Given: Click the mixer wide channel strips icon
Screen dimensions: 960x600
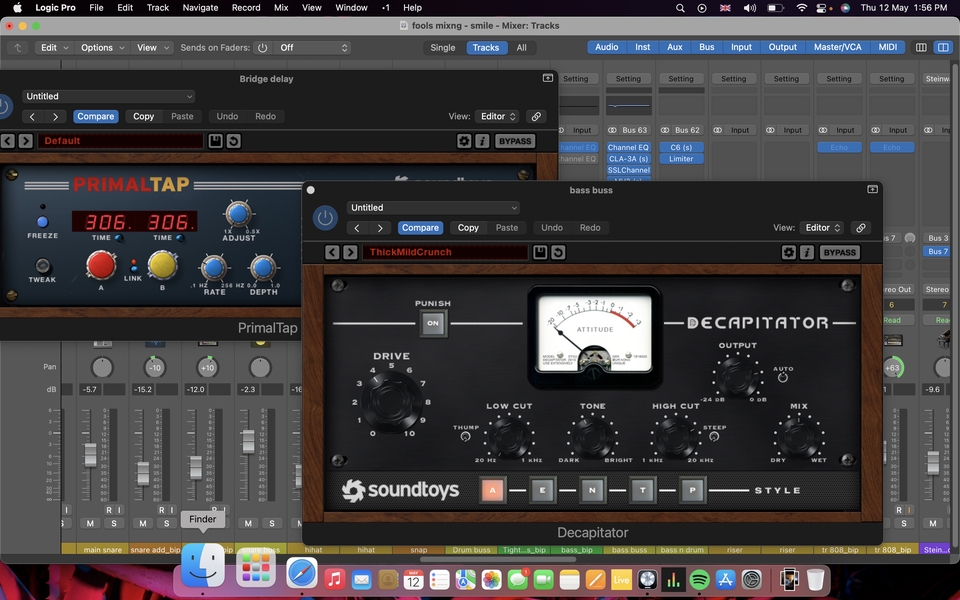Looking at the screenshot, I should click(943, 47).
